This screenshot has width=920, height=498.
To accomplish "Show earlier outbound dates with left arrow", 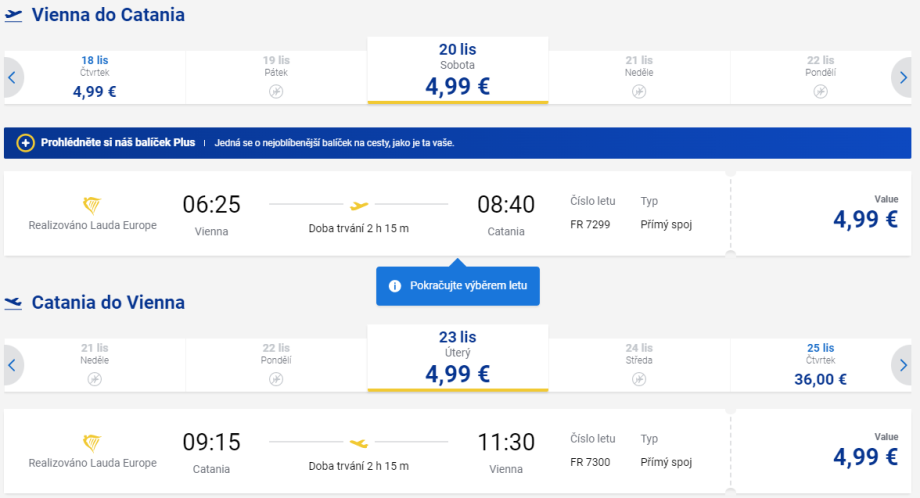I will click(12, 77).
